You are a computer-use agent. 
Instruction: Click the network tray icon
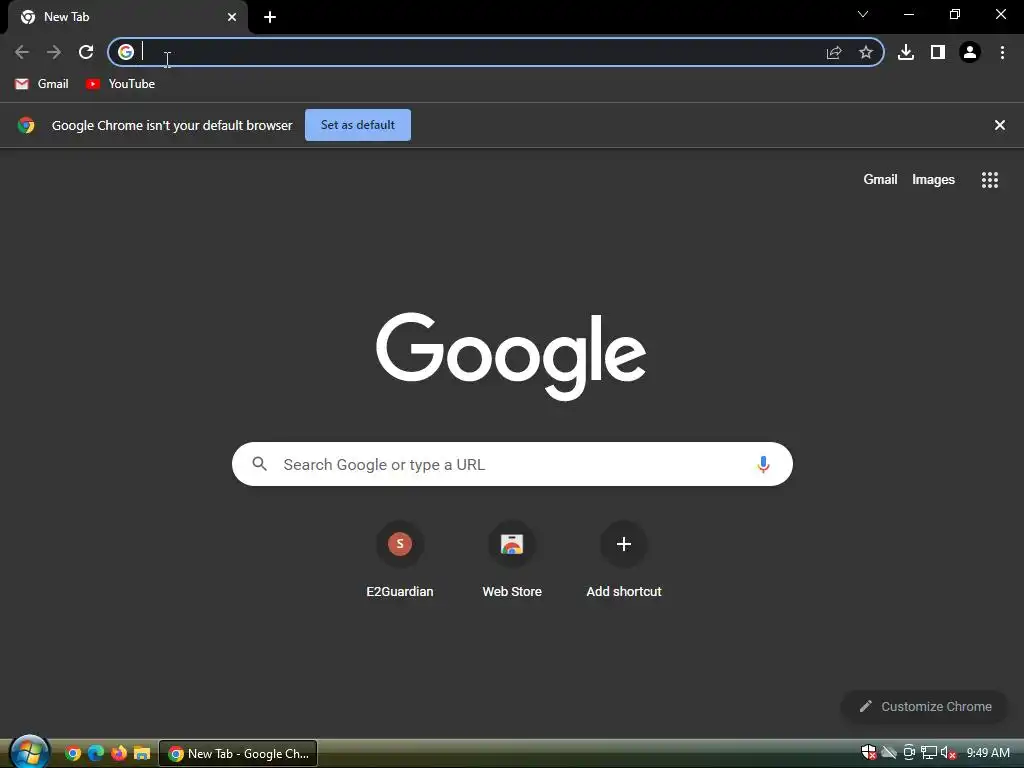pyautogui.click(x=929, y=753)
